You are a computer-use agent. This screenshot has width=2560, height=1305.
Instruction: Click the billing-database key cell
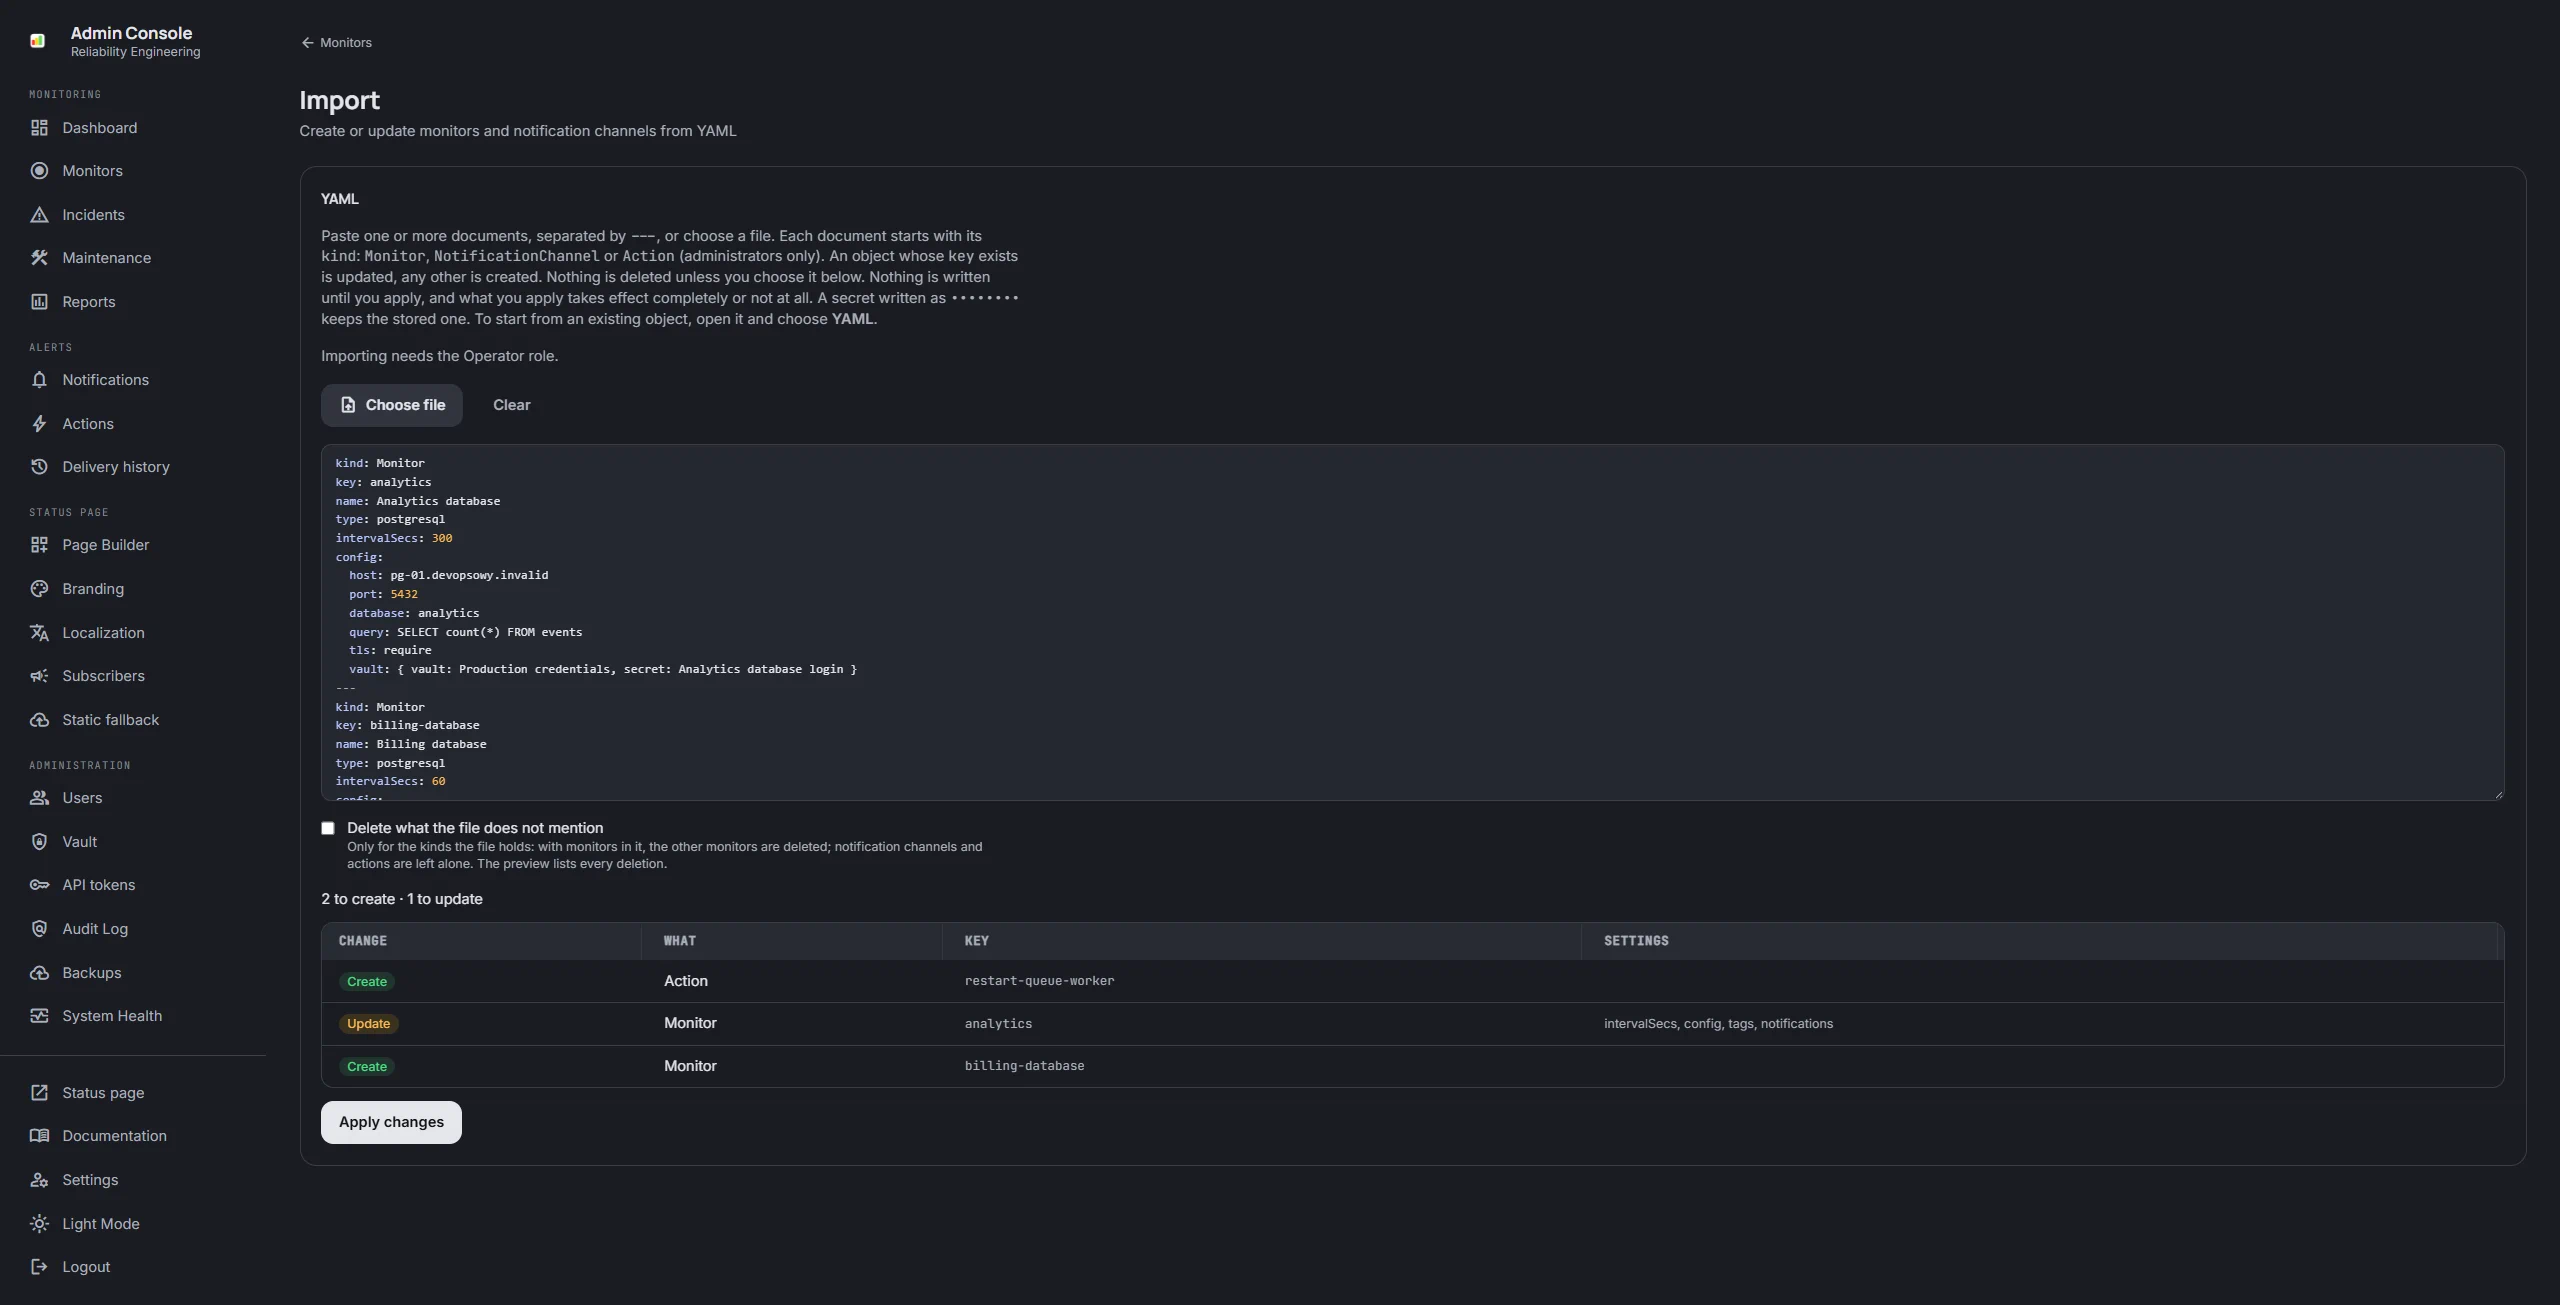(x=1024, y=1066)
